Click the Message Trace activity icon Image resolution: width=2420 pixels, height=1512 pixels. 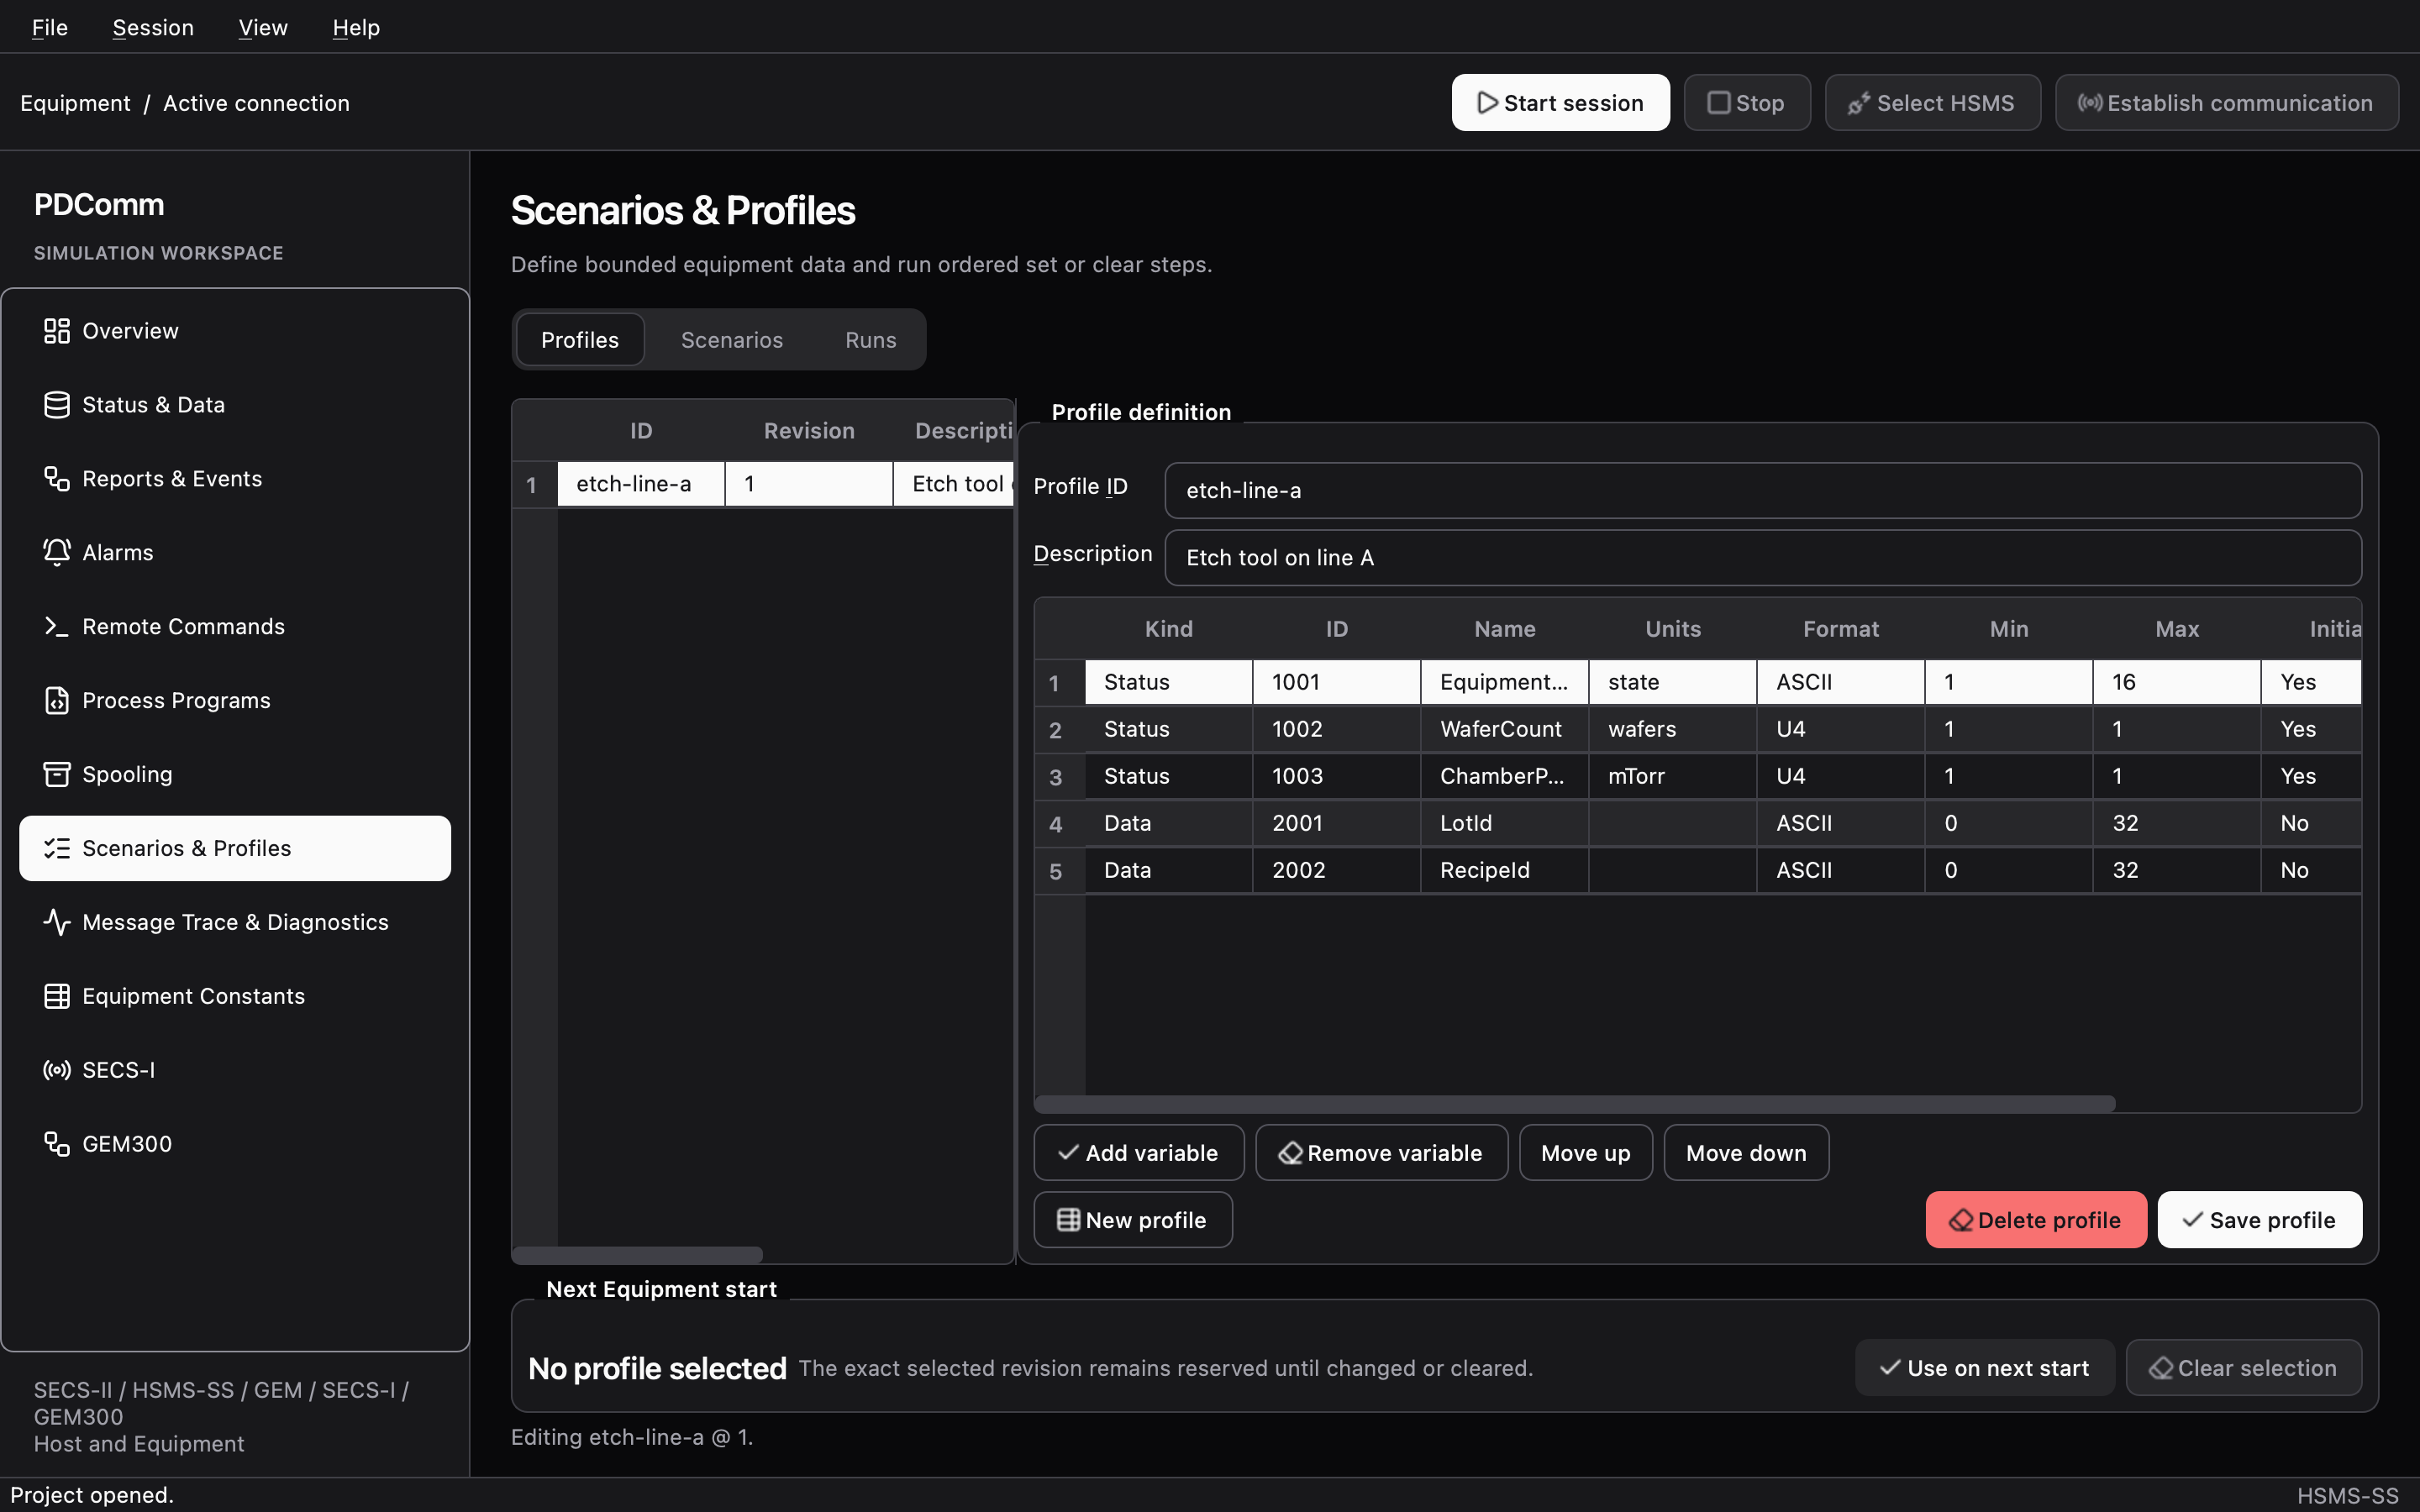[56, 922]
